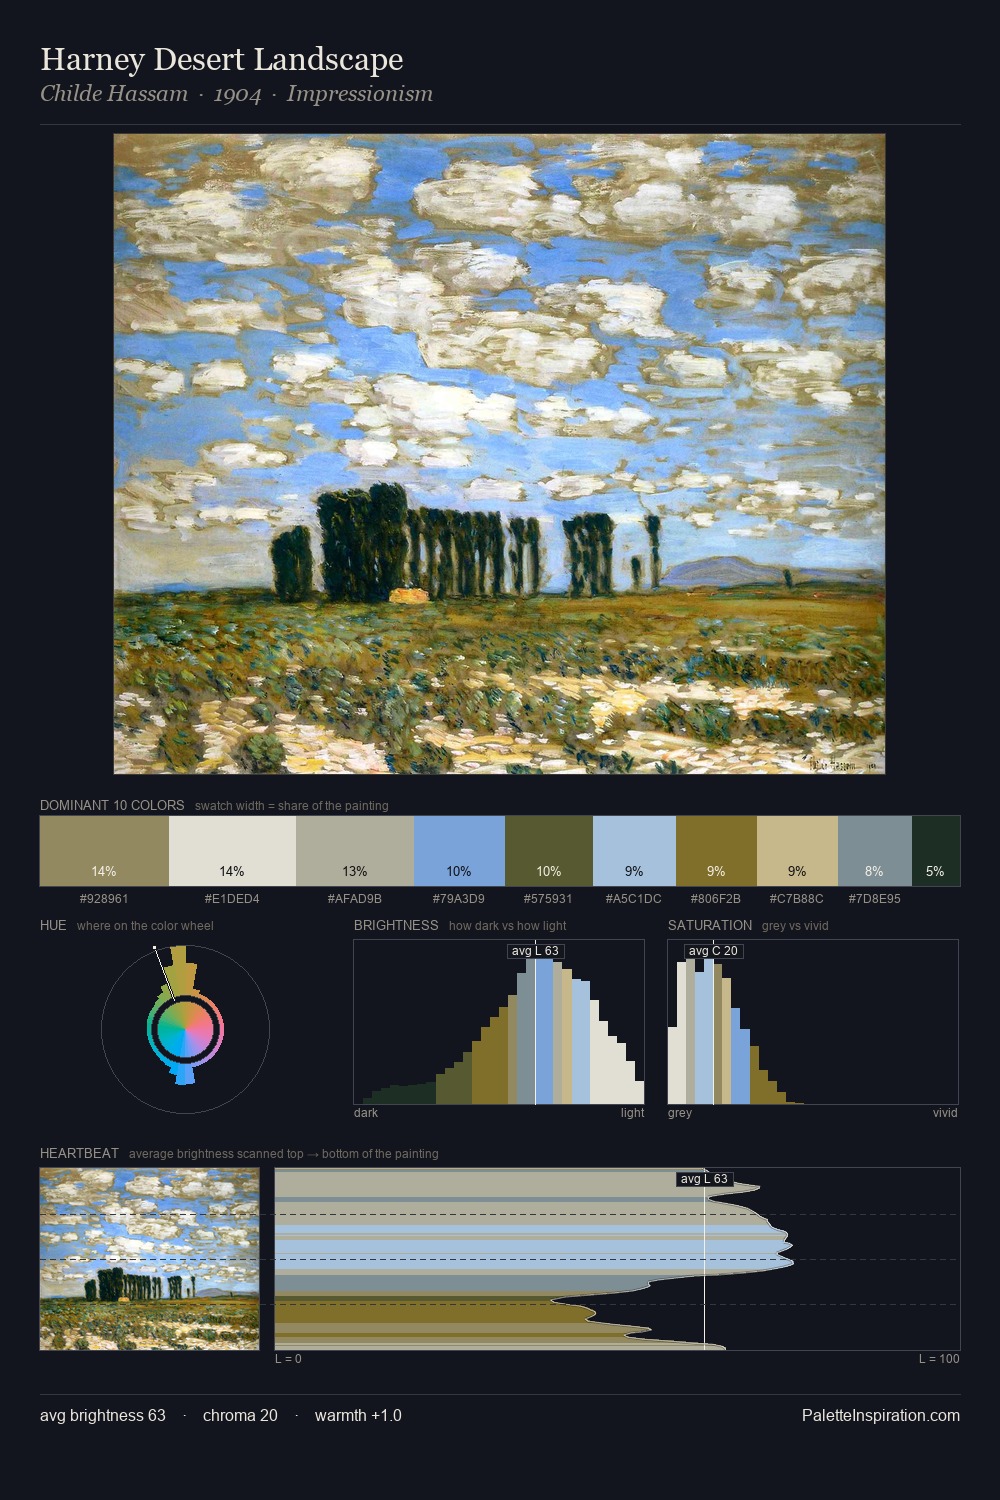Screen dimensions: 1000x1500
Task: Click the HEARTBEAT section heading
Action: 79,1153
